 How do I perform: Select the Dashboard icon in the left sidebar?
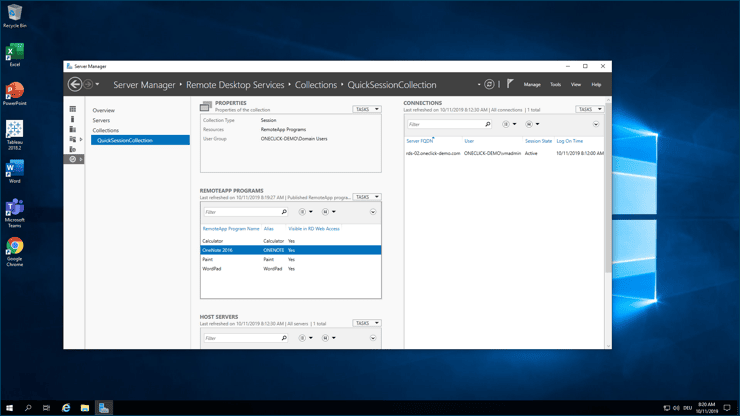click(x=73, y=109)
